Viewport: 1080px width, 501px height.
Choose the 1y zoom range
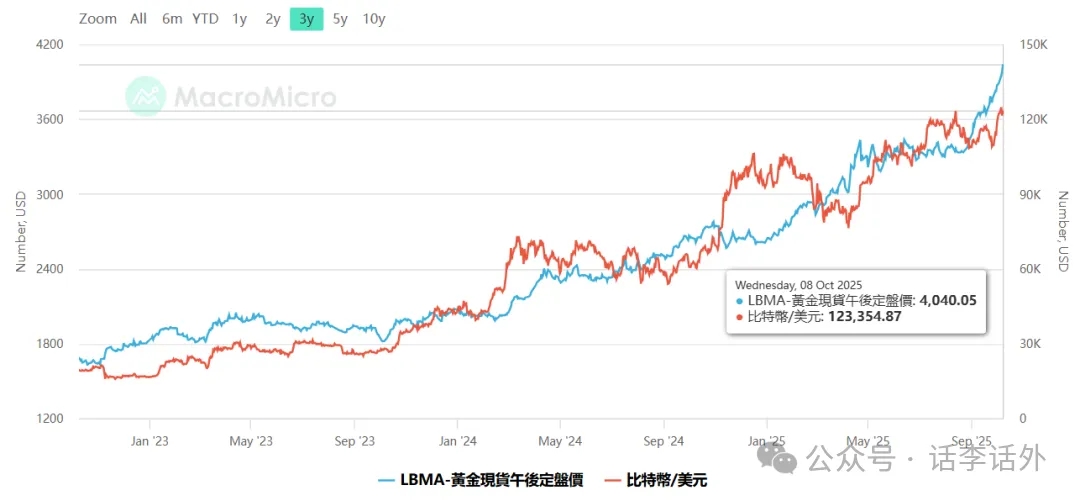pyautogui.click(x=239, y=19)
